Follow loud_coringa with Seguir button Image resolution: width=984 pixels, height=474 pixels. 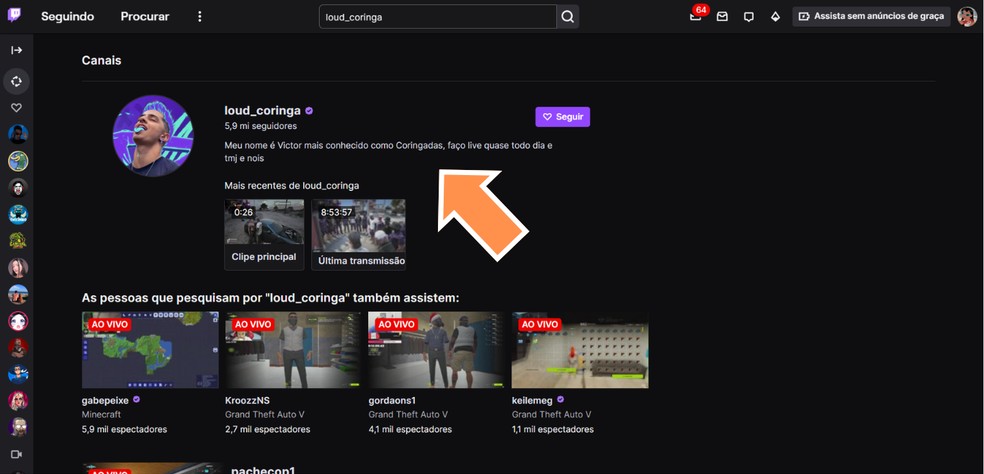click(x=562, y=117)
